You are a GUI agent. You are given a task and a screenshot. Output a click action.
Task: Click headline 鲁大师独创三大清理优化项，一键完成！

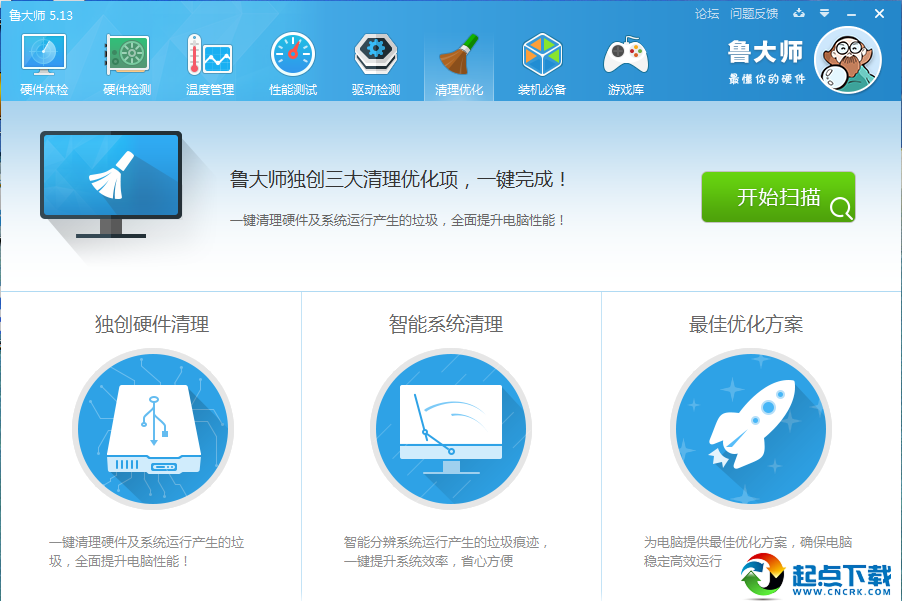coord(399,179)
